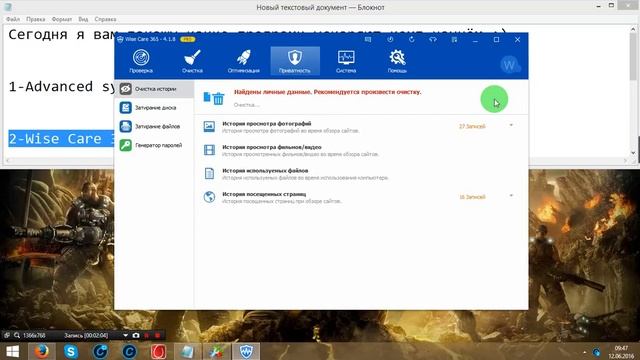640x360 pixels.
Task: Open the Оптимизация rocket tab
Action: pyautogui.click(x=244, y=61)
